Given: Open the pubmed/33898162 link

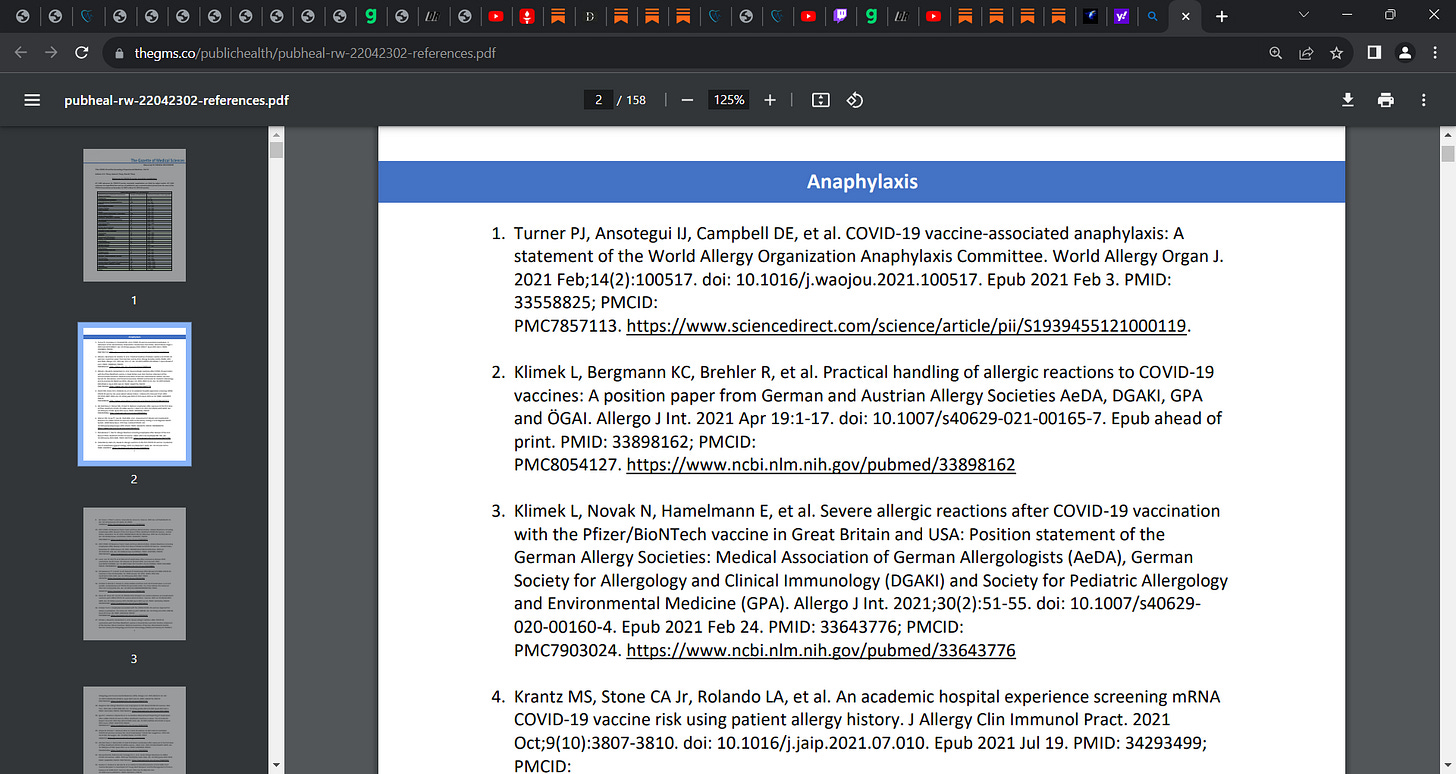Looking at the screenshot, I should (820, 464).
